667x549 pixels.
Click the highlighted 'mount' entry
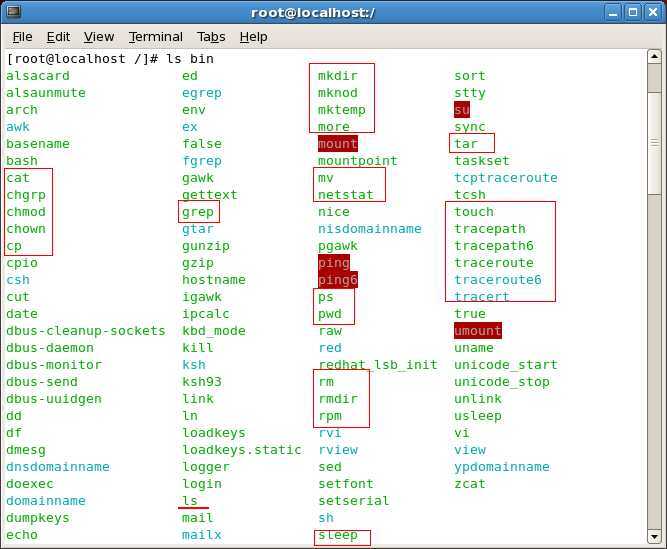point(338,144)
